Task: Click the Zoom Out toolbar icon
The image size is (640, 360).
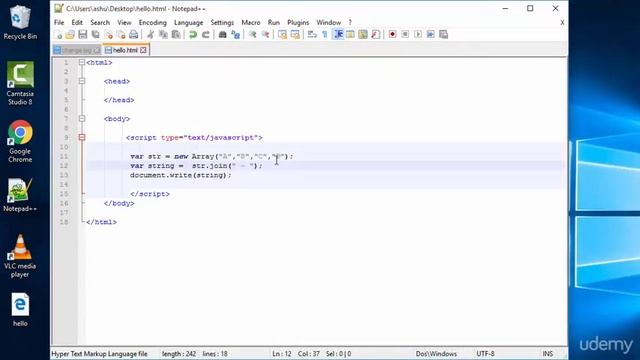Action: (265, 35)
